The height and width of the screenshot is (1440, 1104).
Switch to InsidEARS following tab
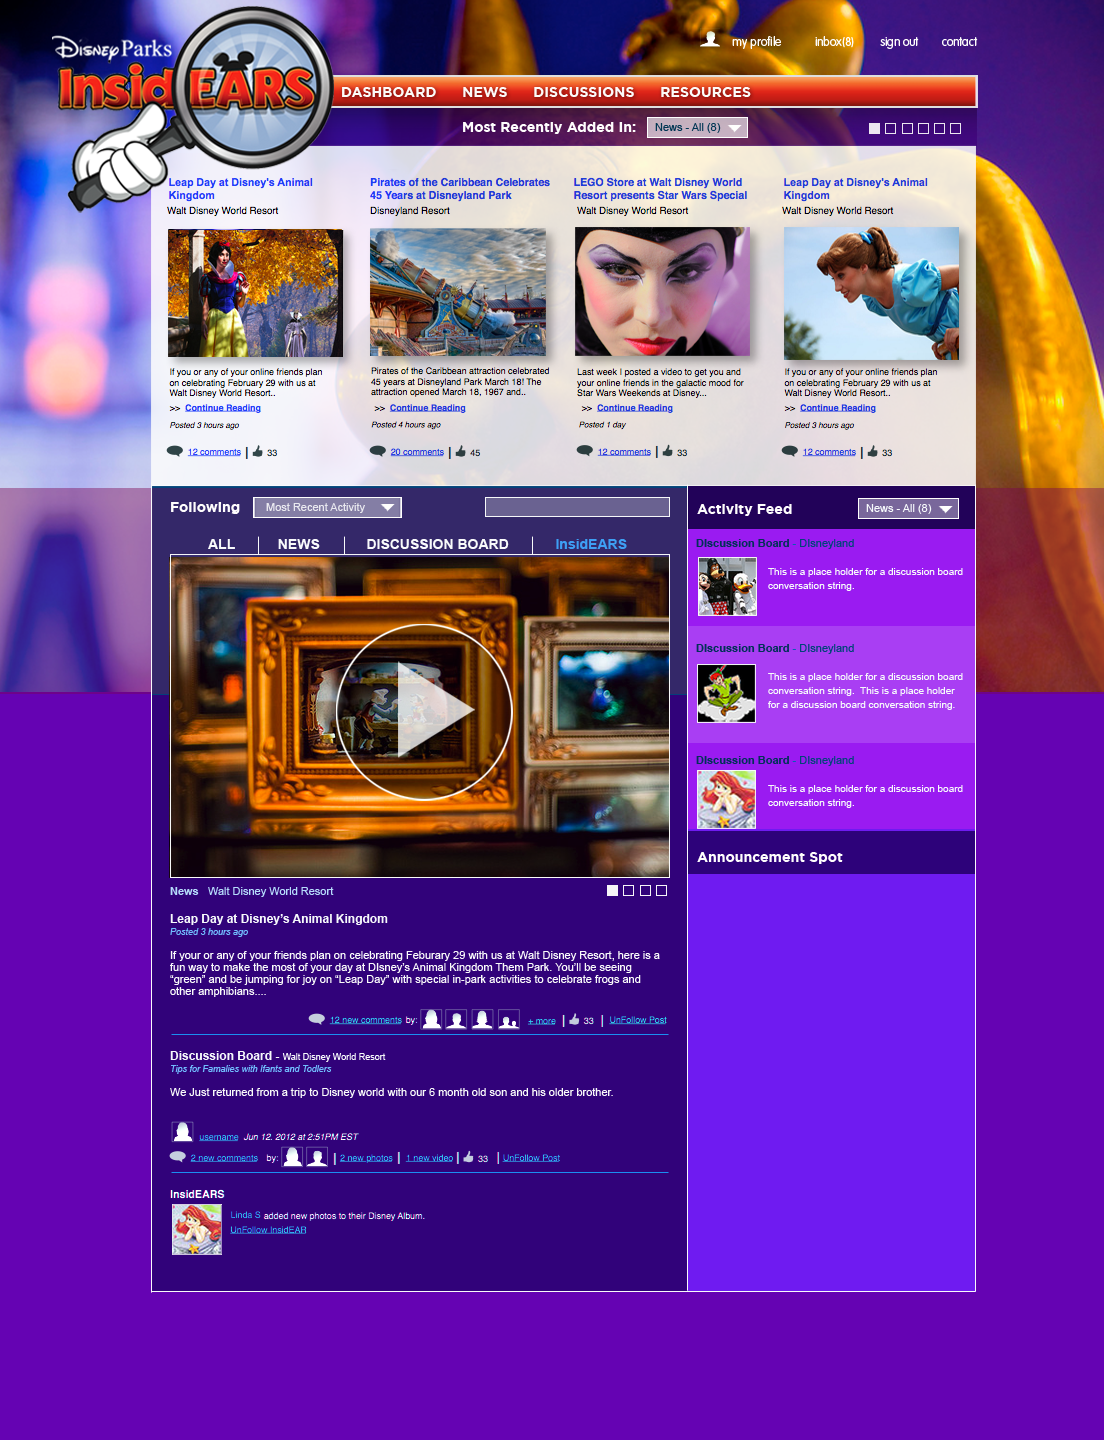click(591, 544)
